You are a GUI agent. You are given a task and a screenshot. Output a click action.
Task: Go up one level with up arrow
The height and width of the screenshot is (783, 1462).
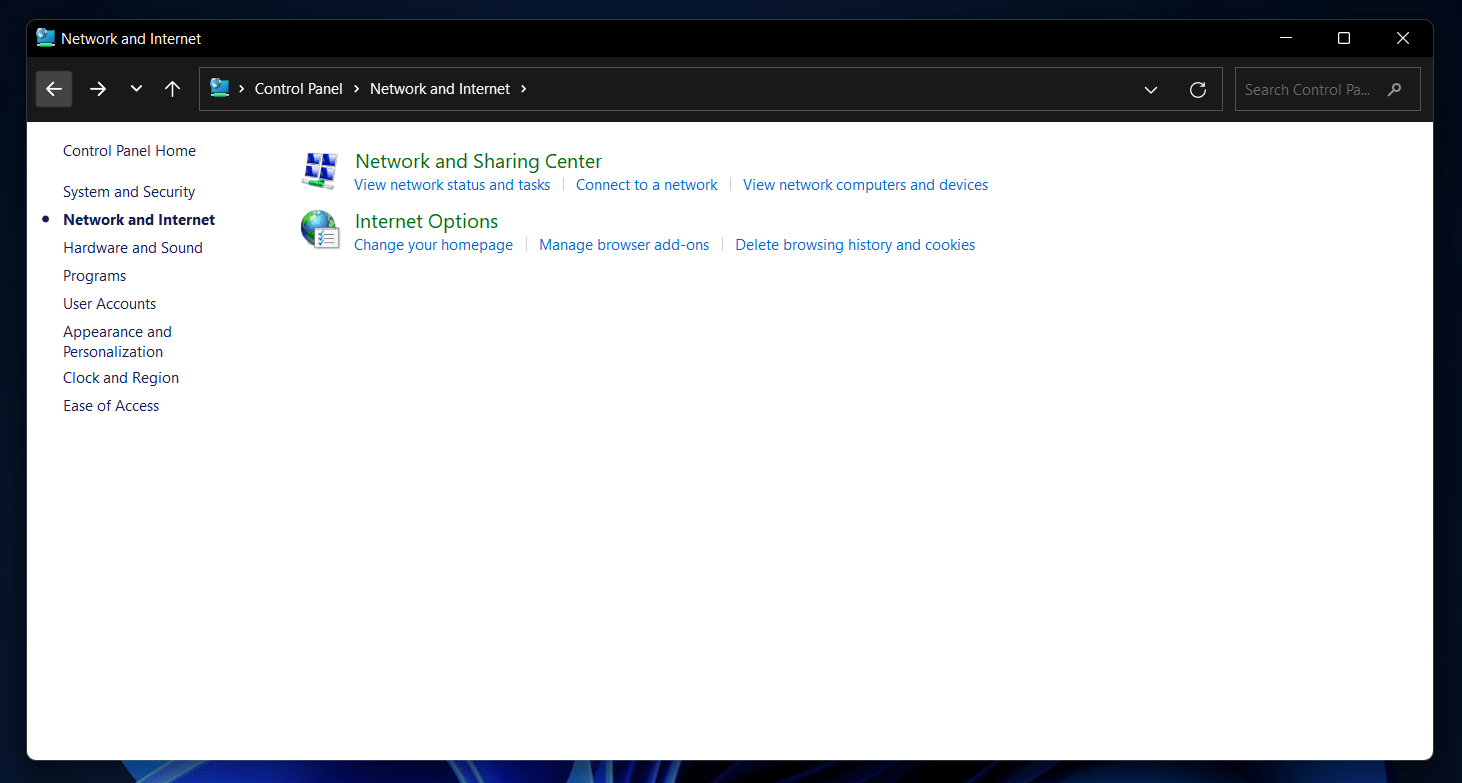click(172, 89)
